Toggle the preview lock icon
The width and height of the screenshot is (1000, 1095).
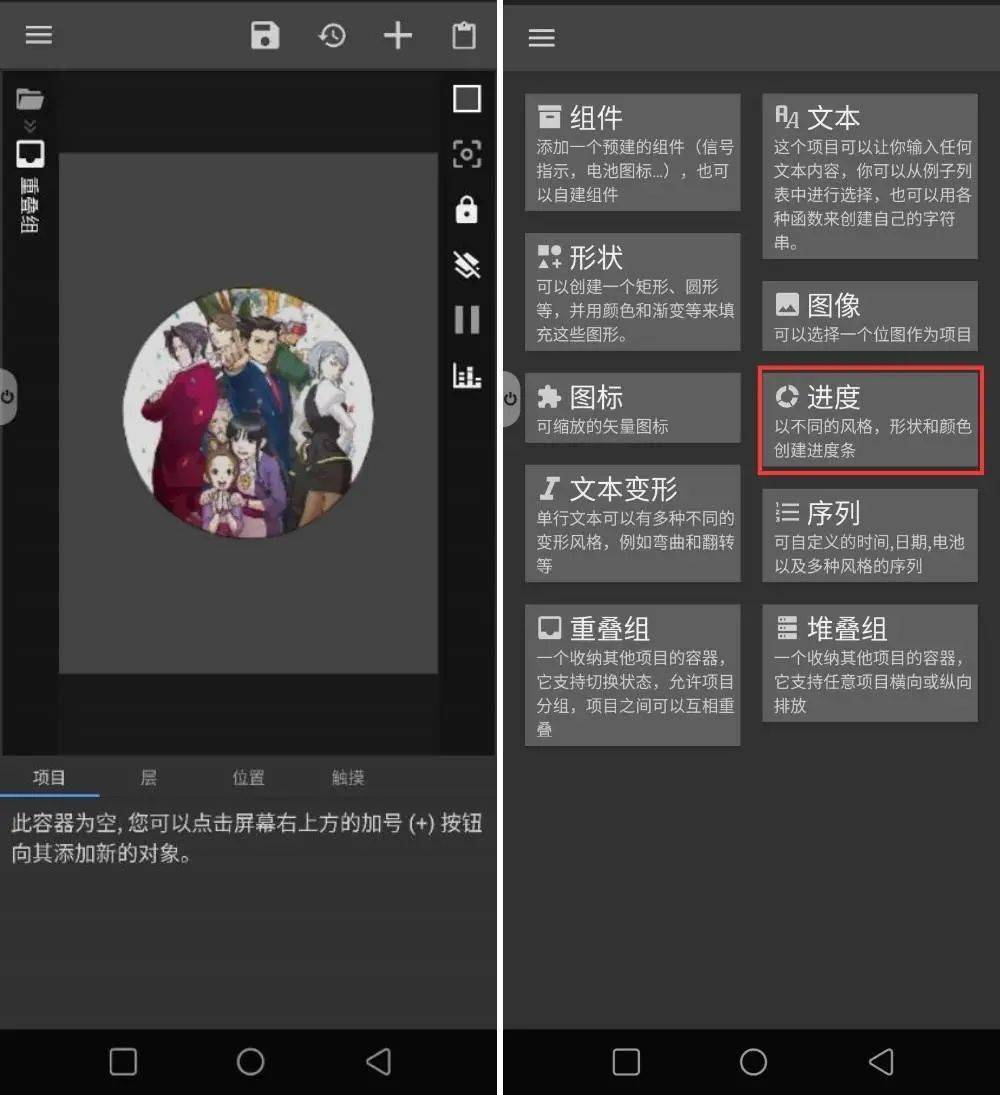click(x=466, y=211)
